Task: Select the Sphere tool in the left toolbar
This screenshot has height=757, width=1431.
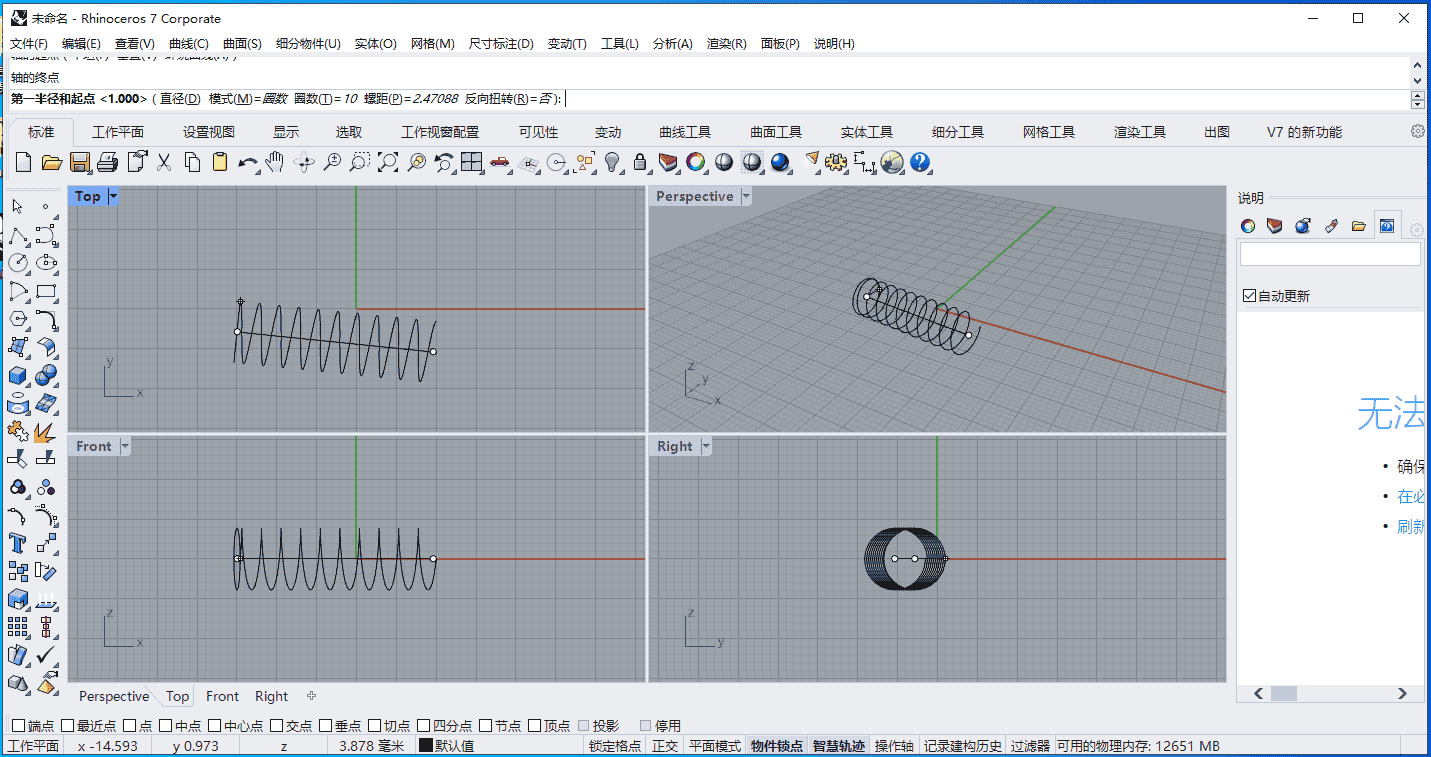Action: 46,375
